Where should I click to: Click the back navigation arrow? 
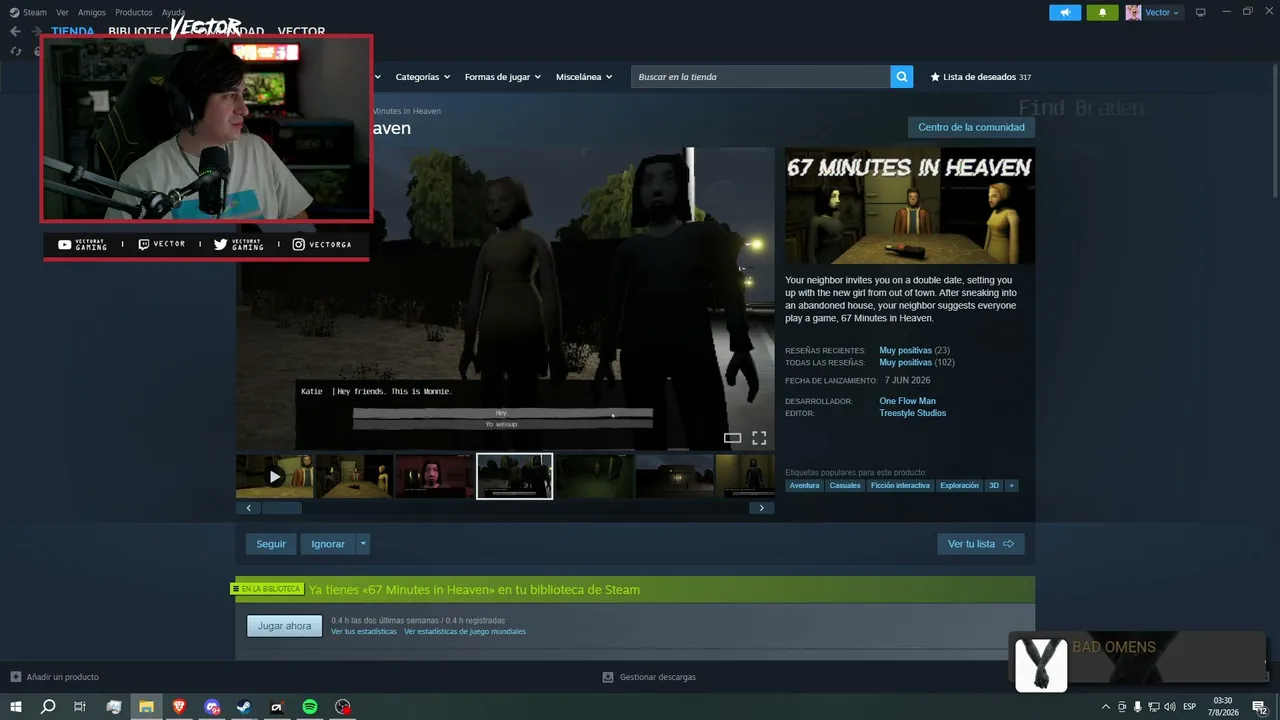pyautogui.click(x=15, y=31)
